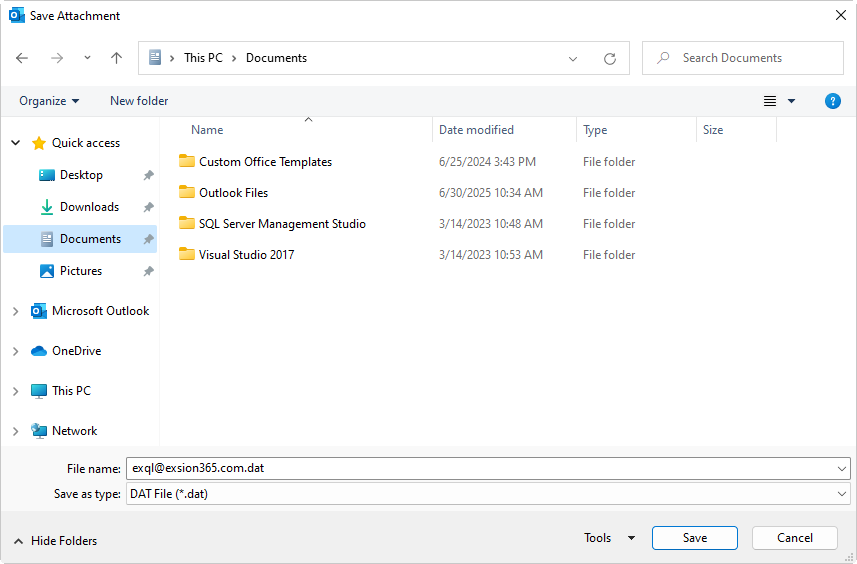Open the Tools menu

[609, 538]
